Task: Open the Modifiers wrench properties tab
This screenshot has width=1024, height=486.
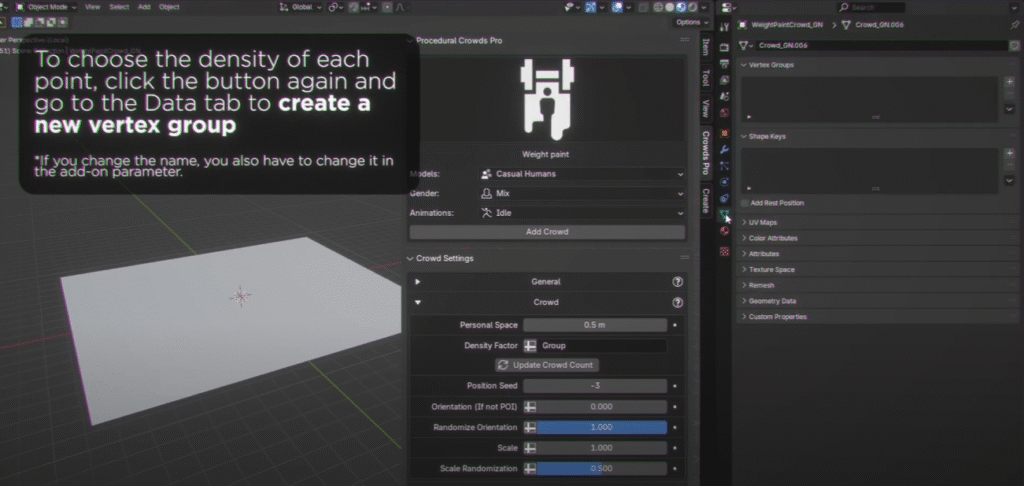Action: click(724, 148)
